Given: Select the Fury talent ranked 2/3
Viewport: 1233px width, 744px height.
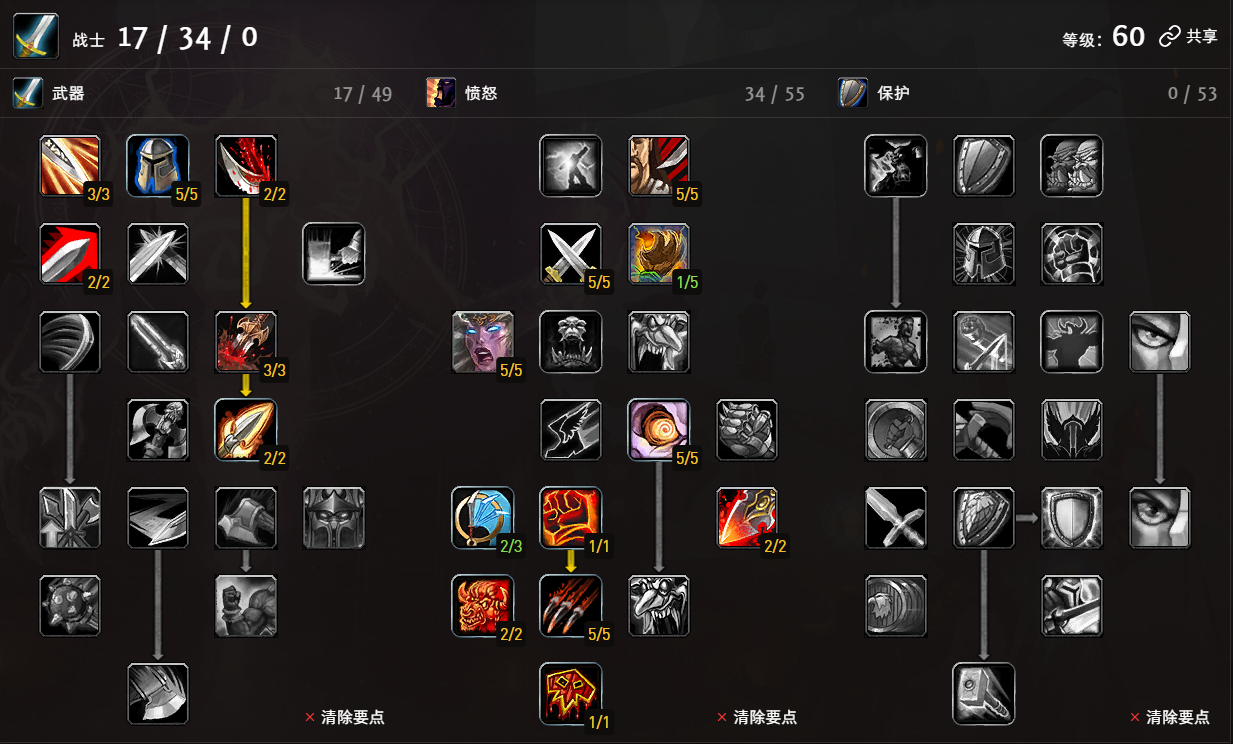Looking at the screenshot, I should point(483,517).
